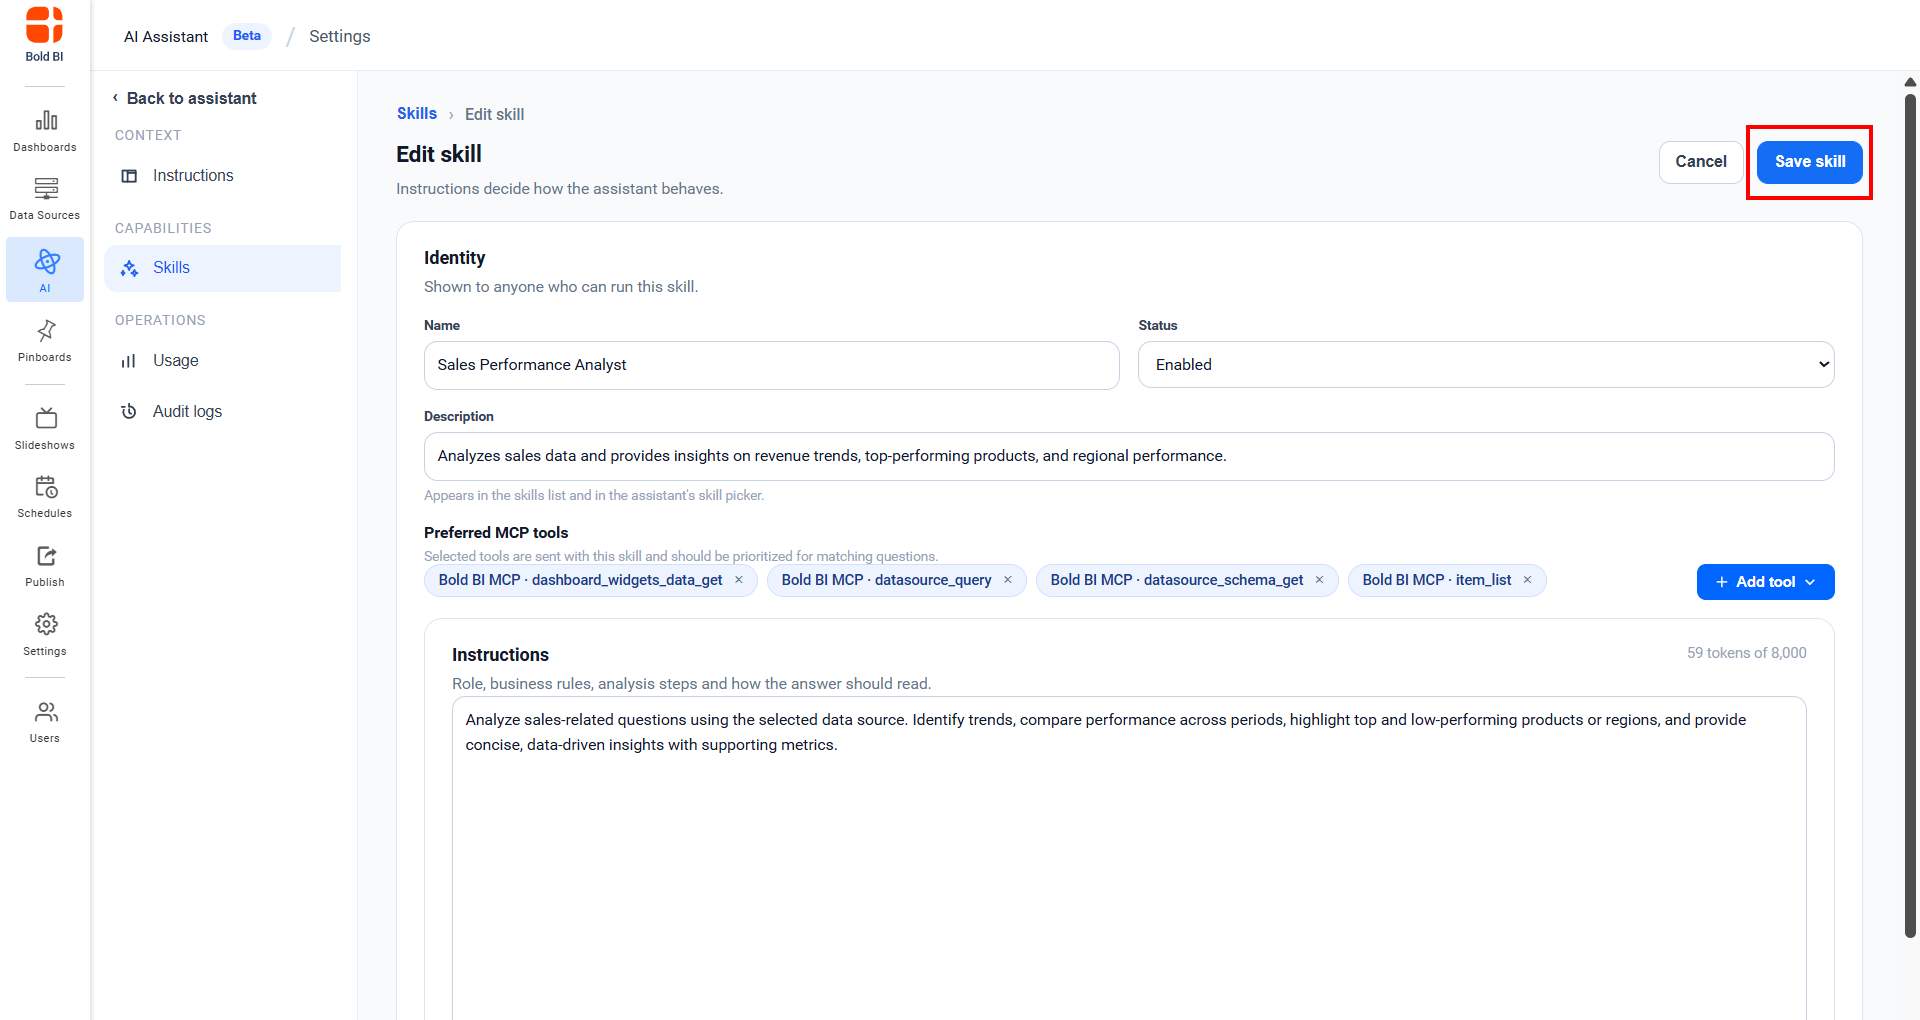Remove the datasource_schema_get tool chip
Viewport: 1920px width, 1020px height.
(1319, 580)
